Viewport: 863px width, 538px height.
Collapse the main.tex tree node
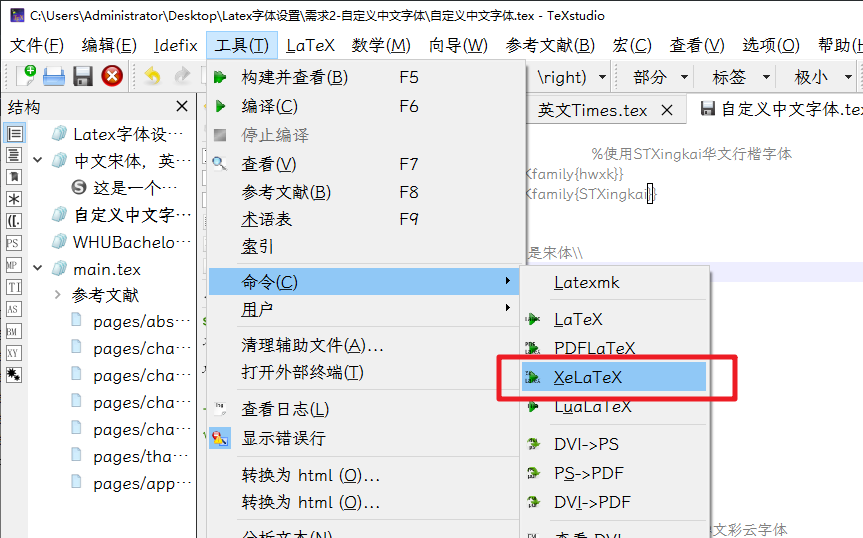(37, 268)
